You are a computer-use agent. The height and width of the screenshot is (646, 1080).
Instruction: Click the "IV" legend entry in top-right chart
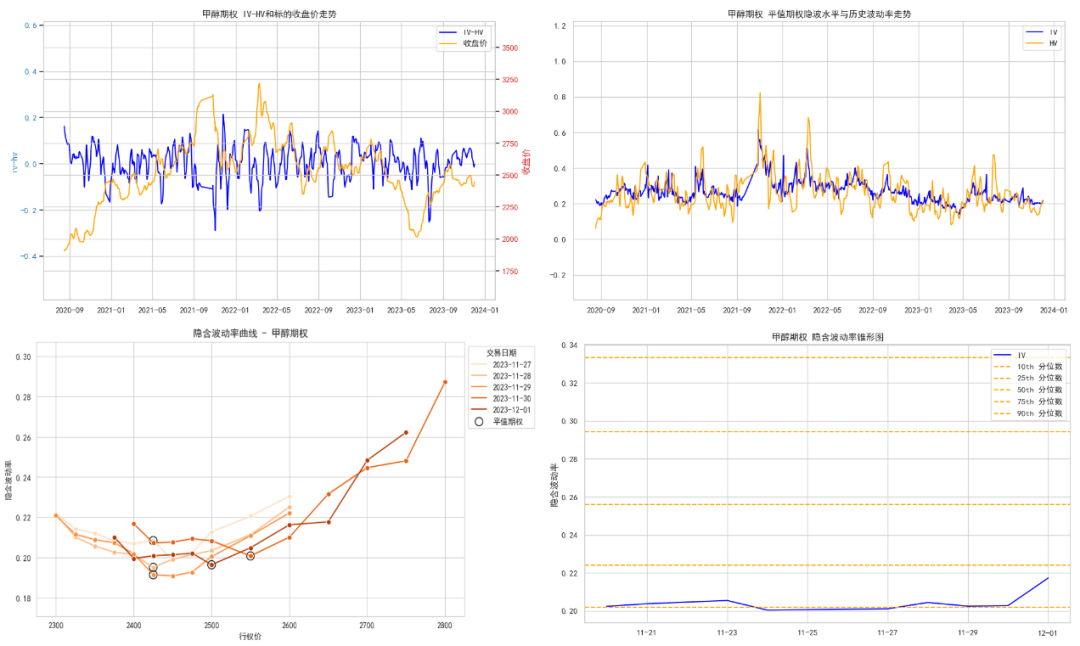click(x=1042, y=32)
